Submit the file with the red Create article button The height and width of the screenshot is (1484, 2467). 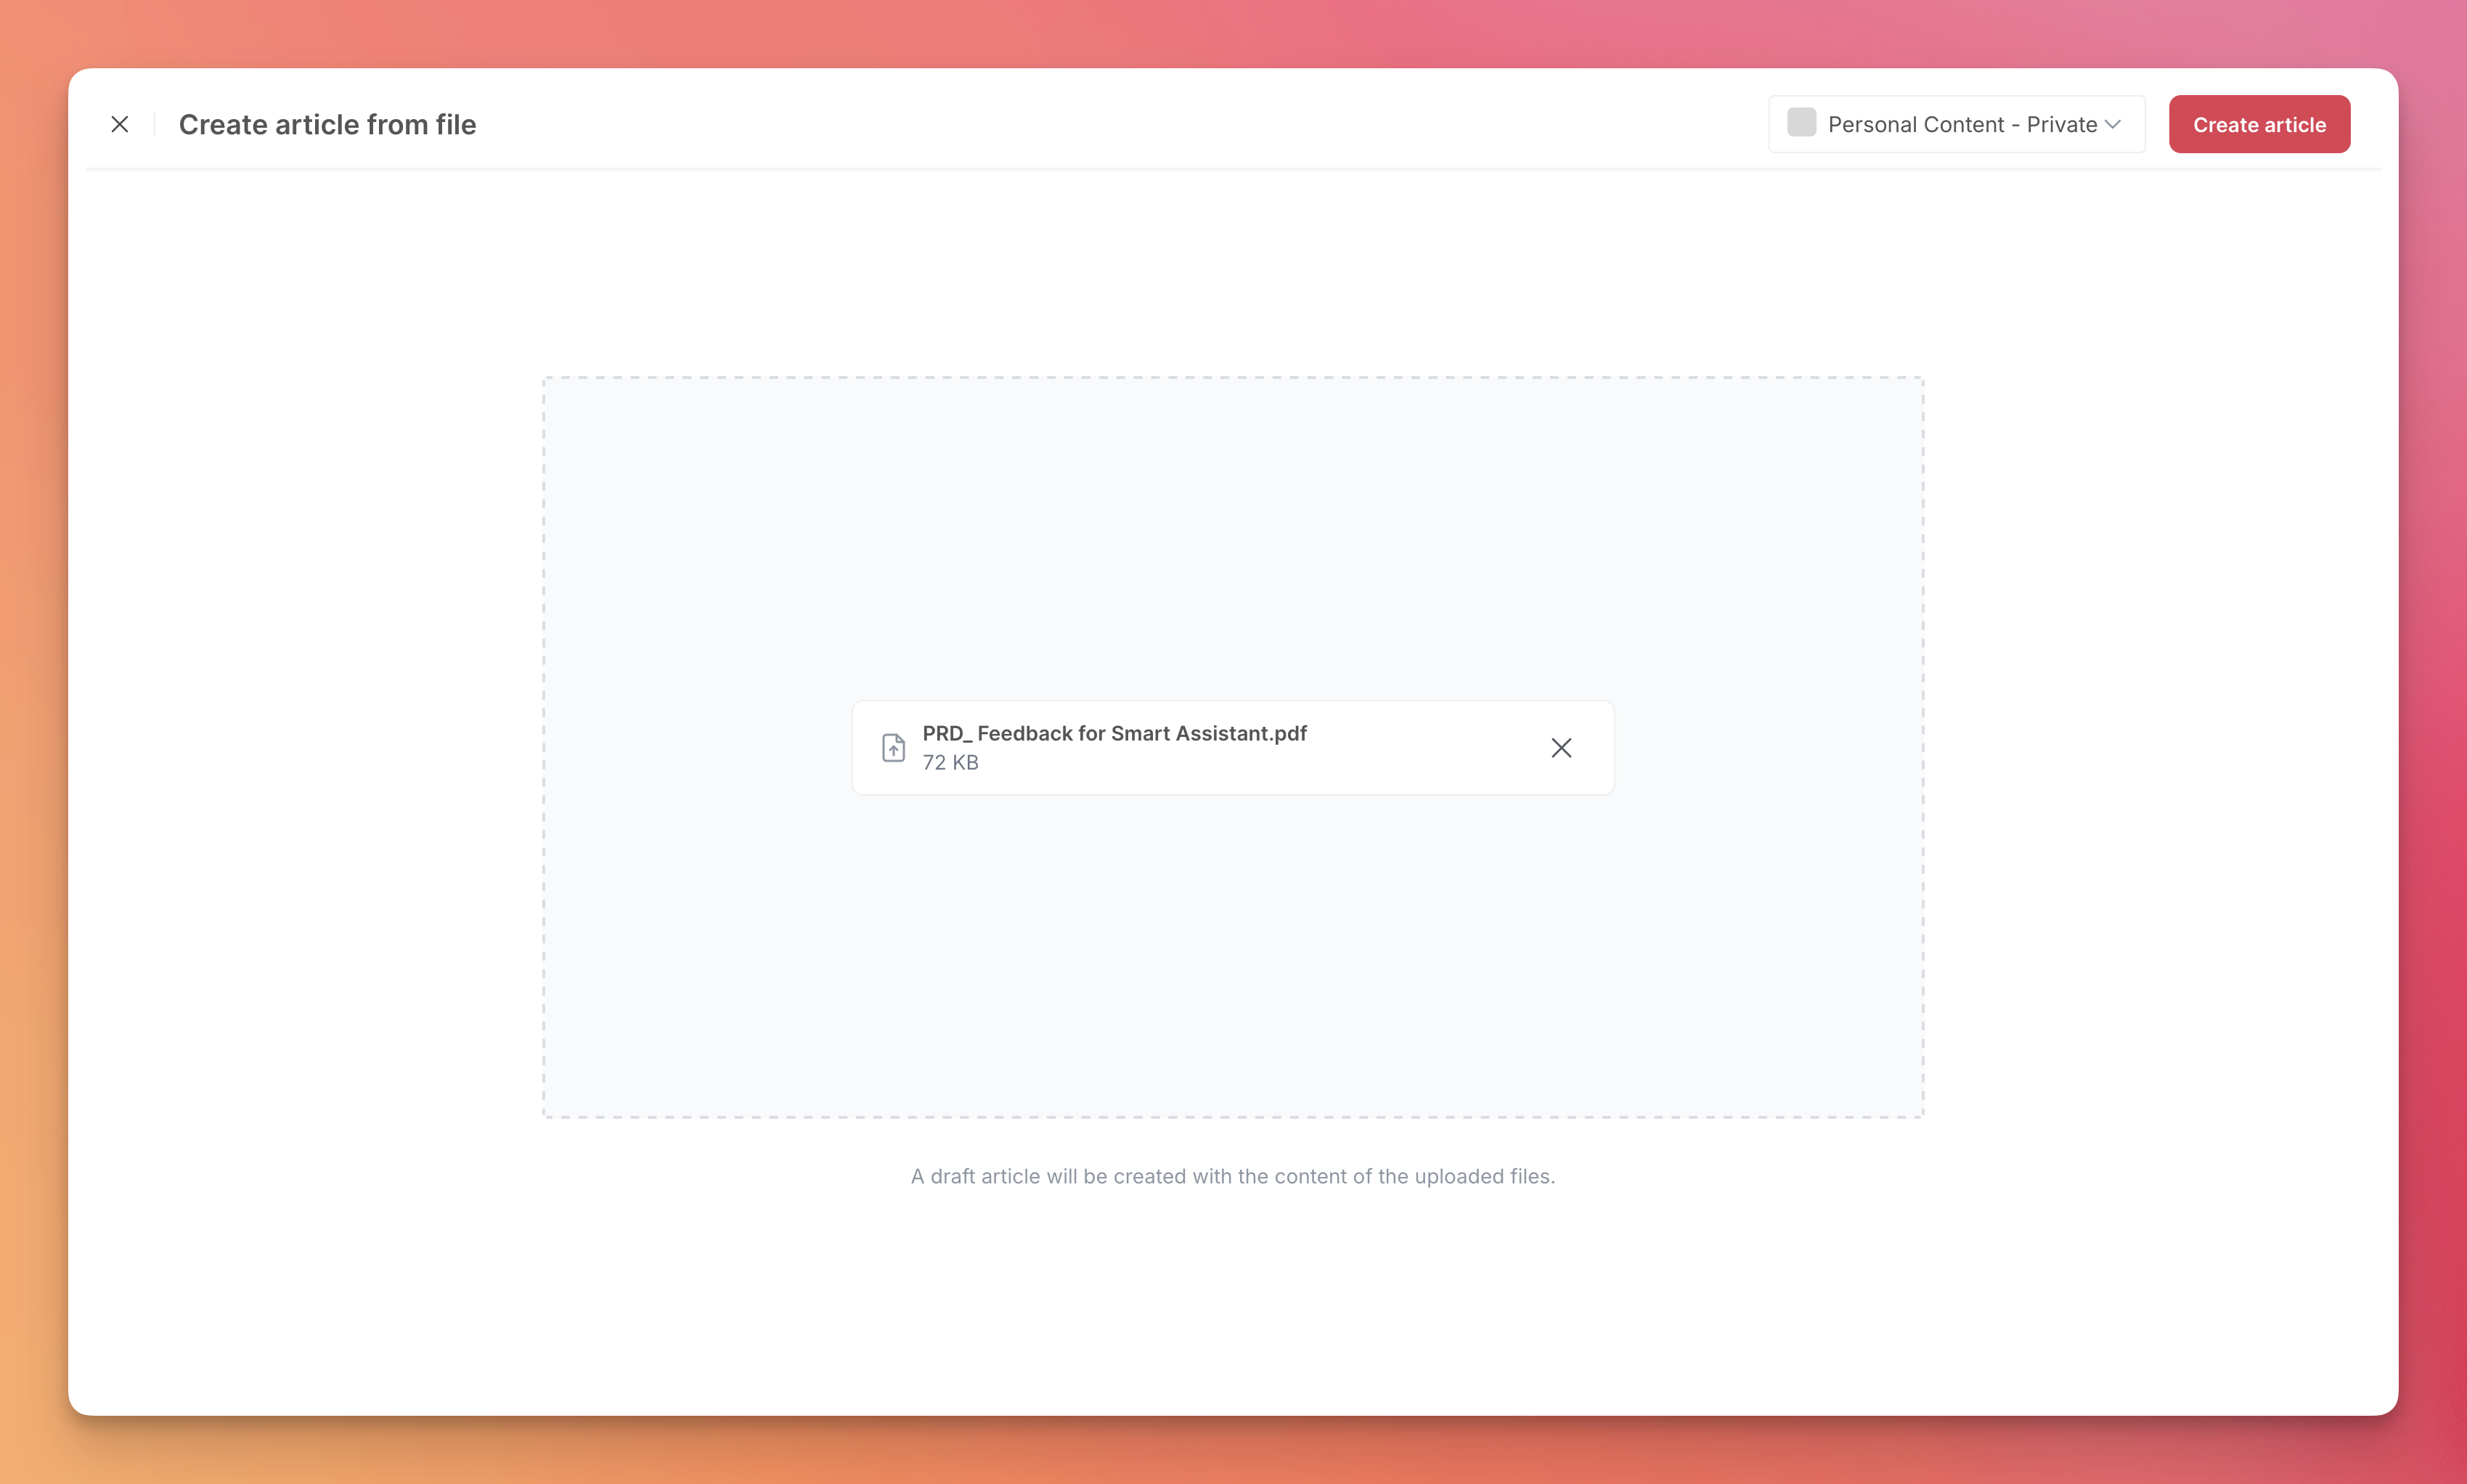[x=2259, y=124]
